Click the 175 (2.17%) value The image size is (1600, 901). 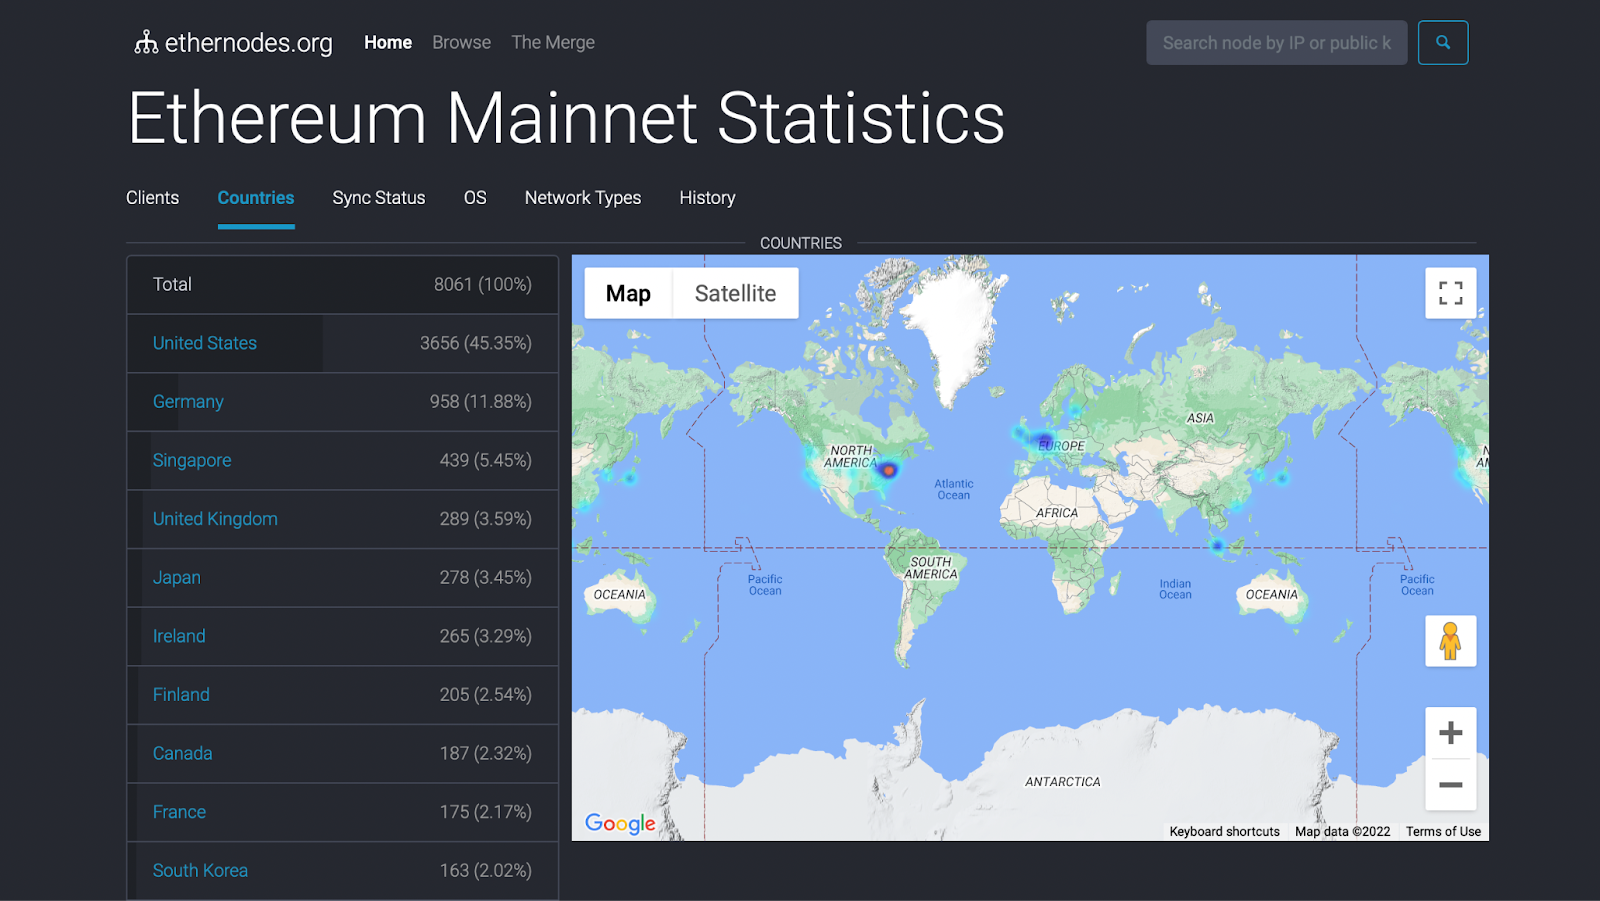click(x=486, y=812)
